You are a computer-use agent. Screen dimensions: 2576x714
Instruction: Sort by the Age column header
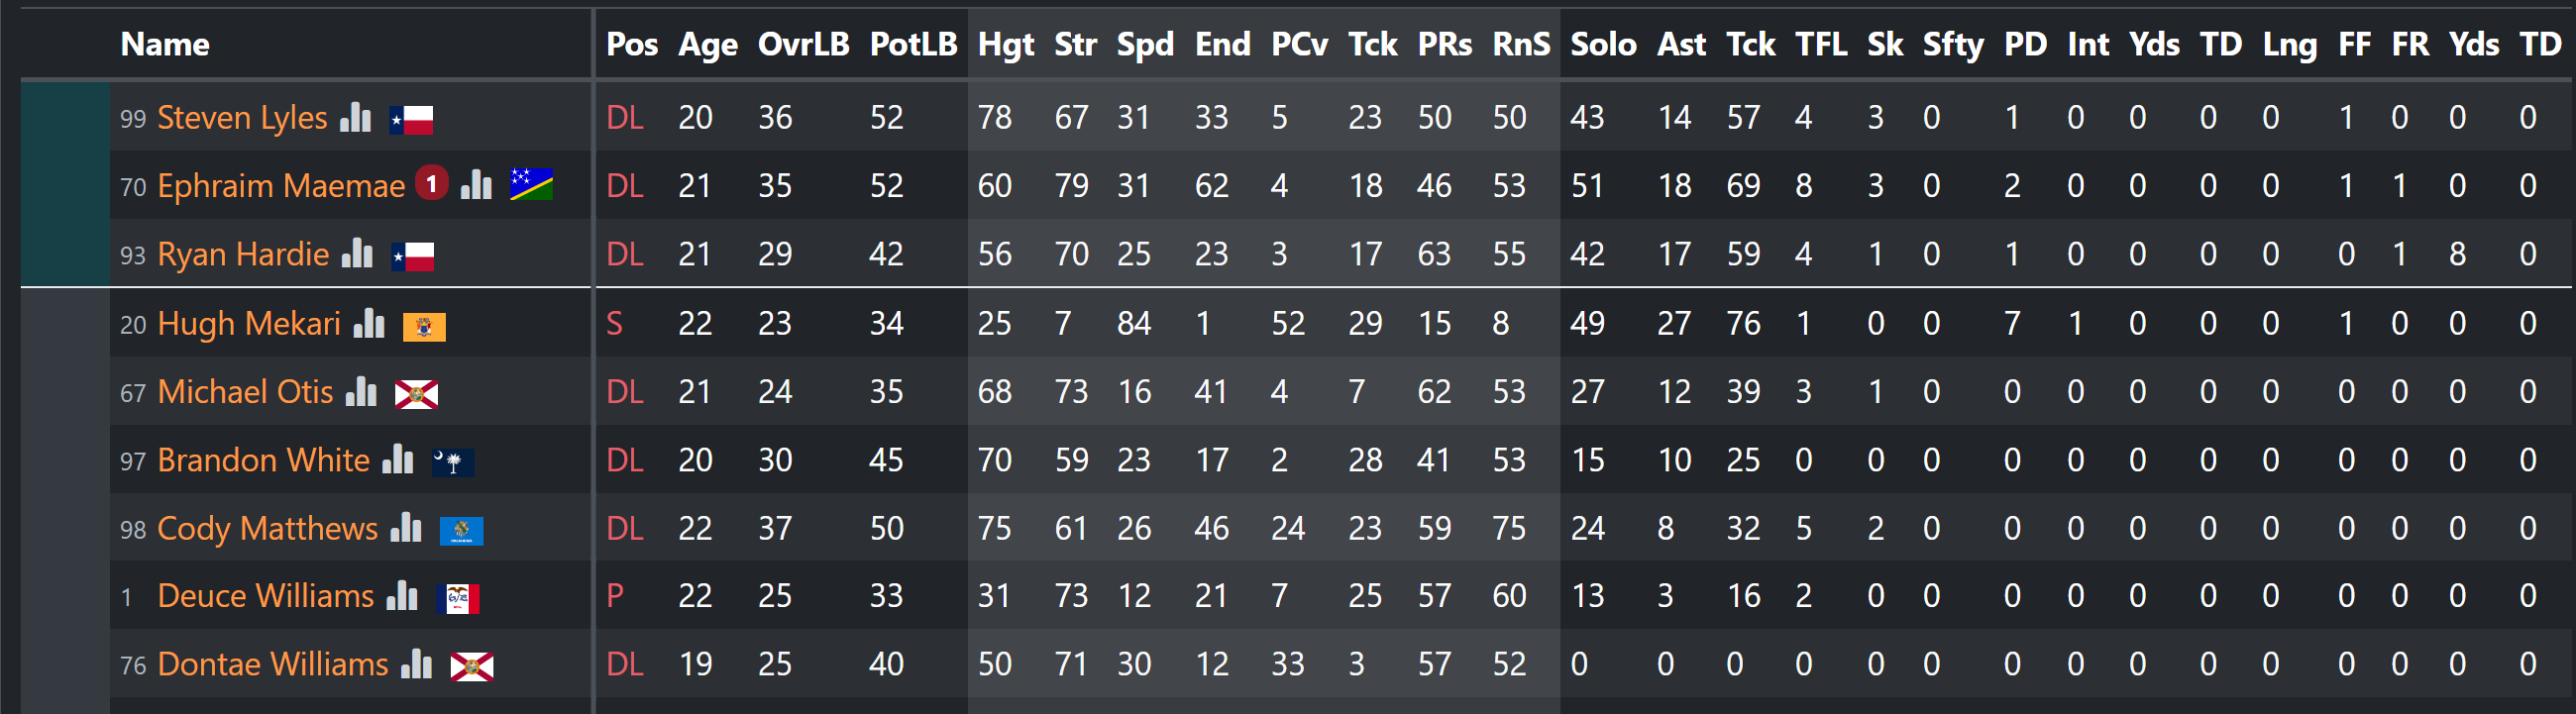click(x=708, y=44)
